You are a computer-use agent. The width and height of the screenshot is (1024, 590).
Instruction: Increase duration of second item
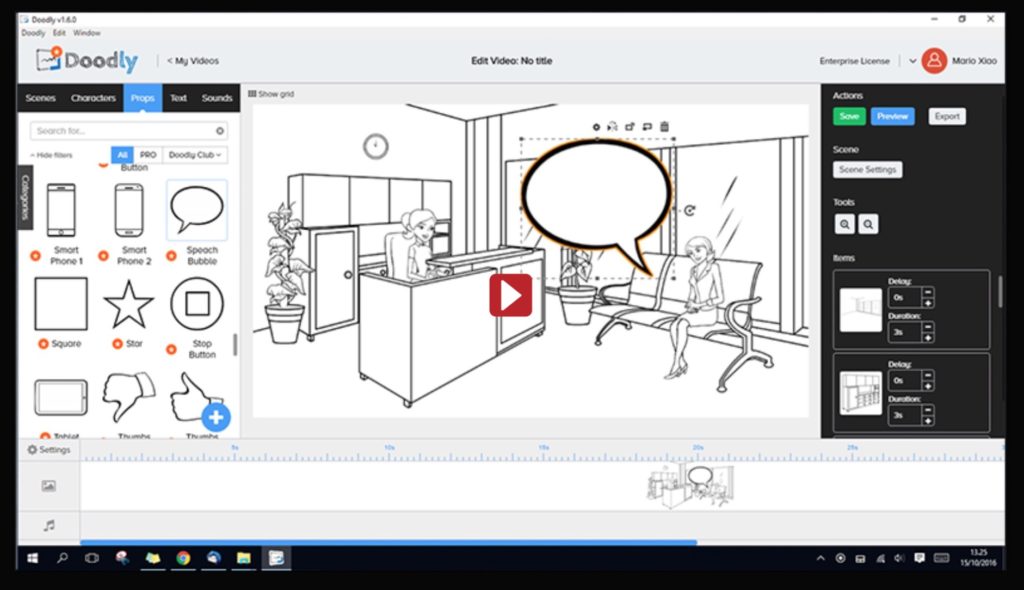(928, 420)
